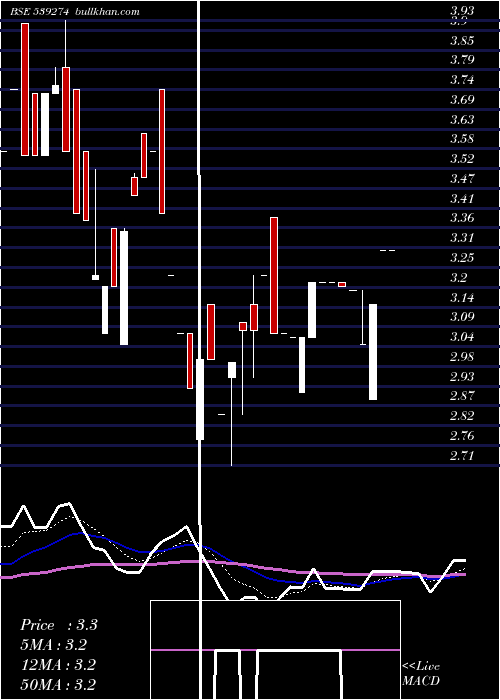Select the 3.93 price axis label
Screen dimensions: 500x700
(462, 11)
